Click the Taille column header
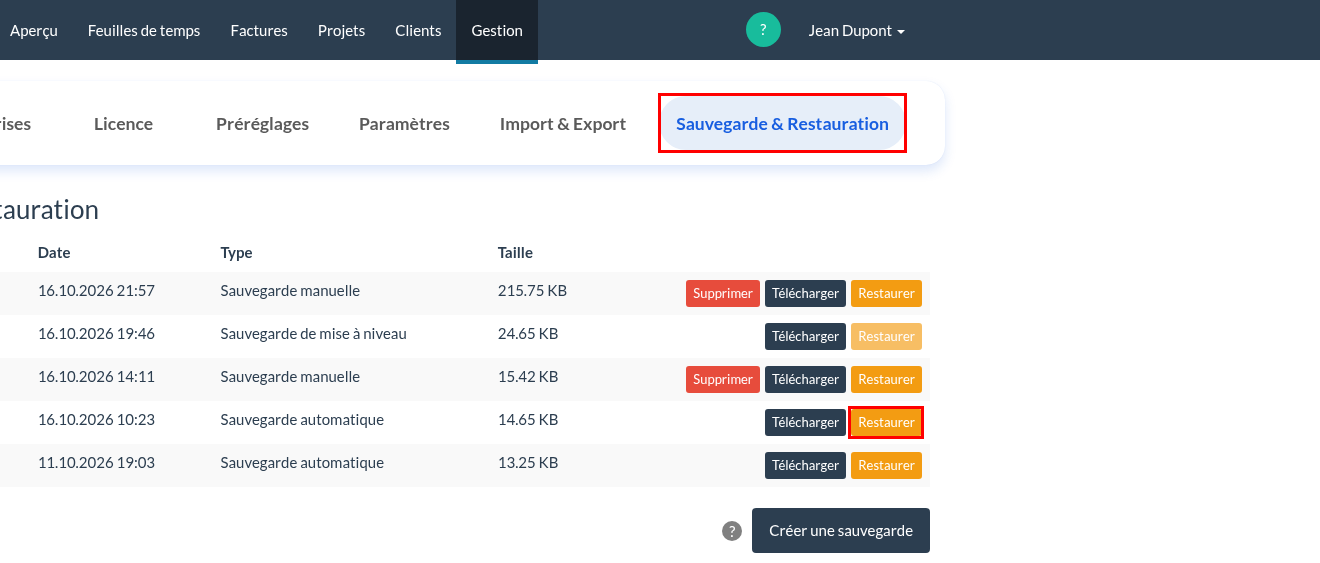 515,253
